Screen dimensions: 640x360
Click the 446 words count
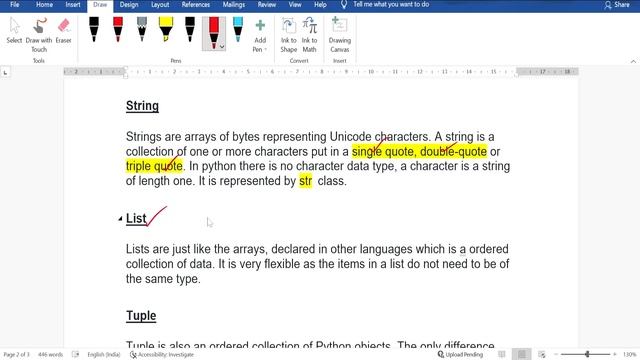(x=51, y=355)
